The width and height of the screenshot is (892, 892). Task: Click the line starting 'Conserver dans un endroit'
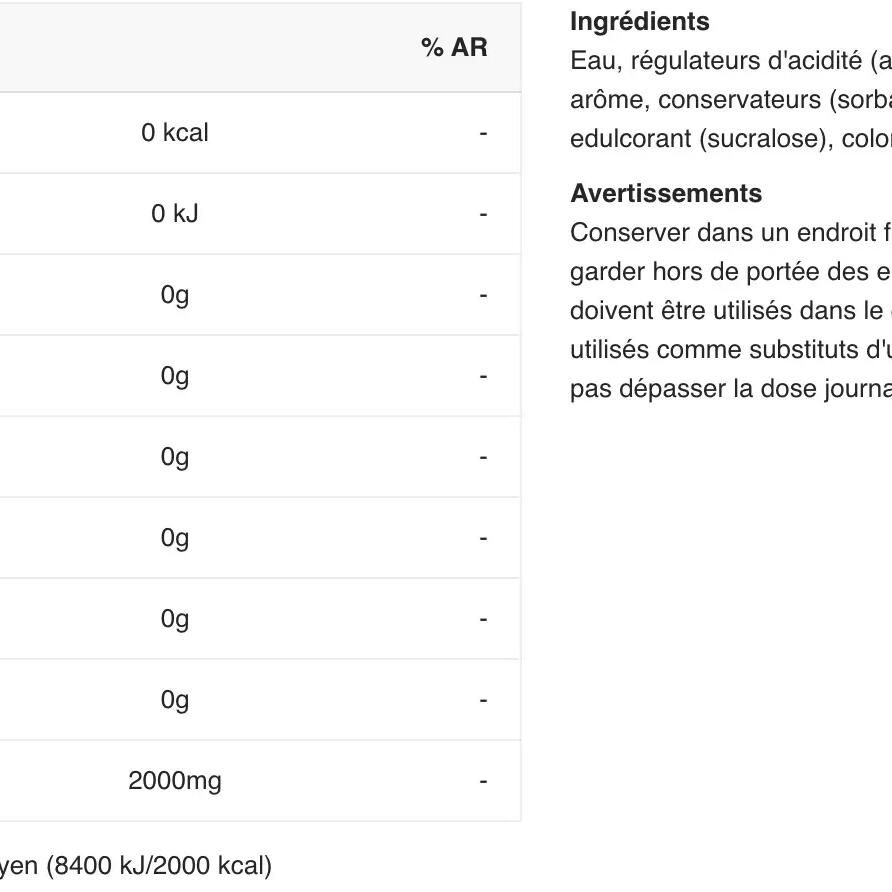pyautogui.click(x=731, y=233)
